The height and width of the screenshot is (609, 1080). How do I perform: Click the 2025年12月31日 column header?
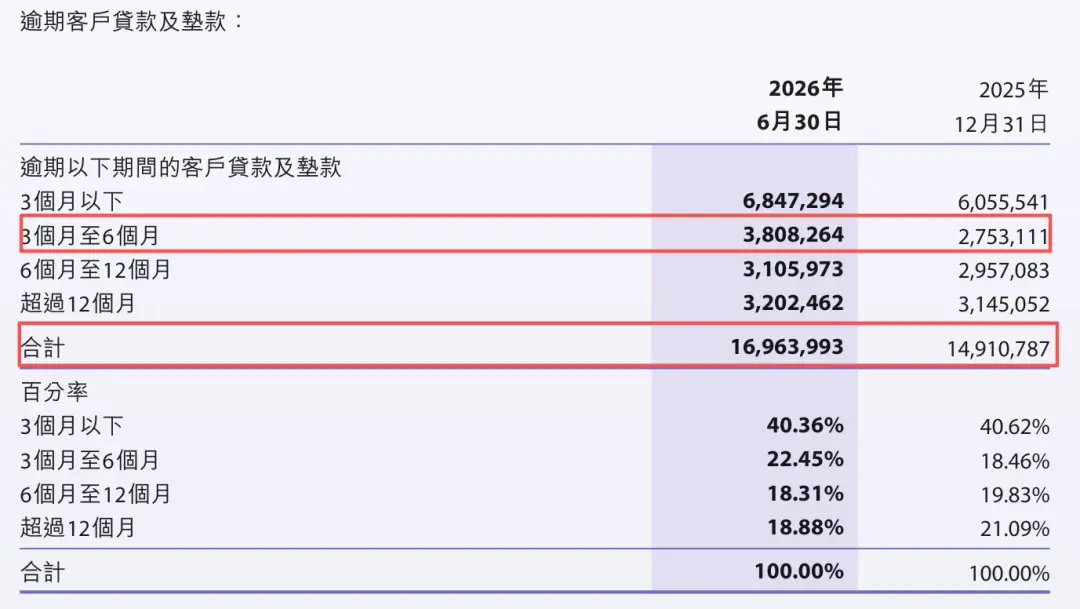click(x=1001, y=107)
